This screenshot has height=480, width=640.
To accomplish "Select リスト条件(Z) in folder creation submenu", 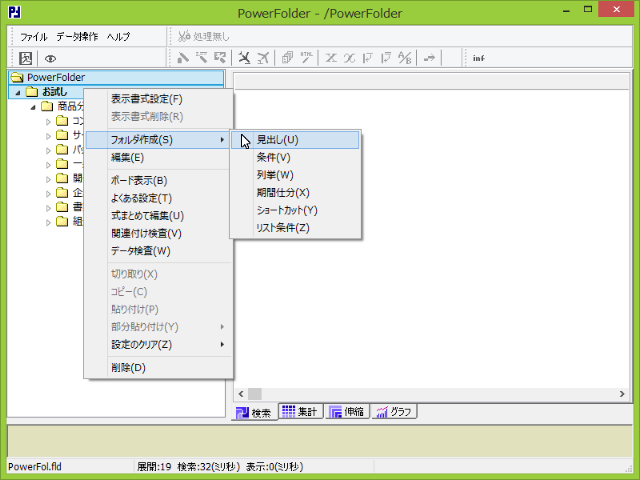I will tap(295, 228).
